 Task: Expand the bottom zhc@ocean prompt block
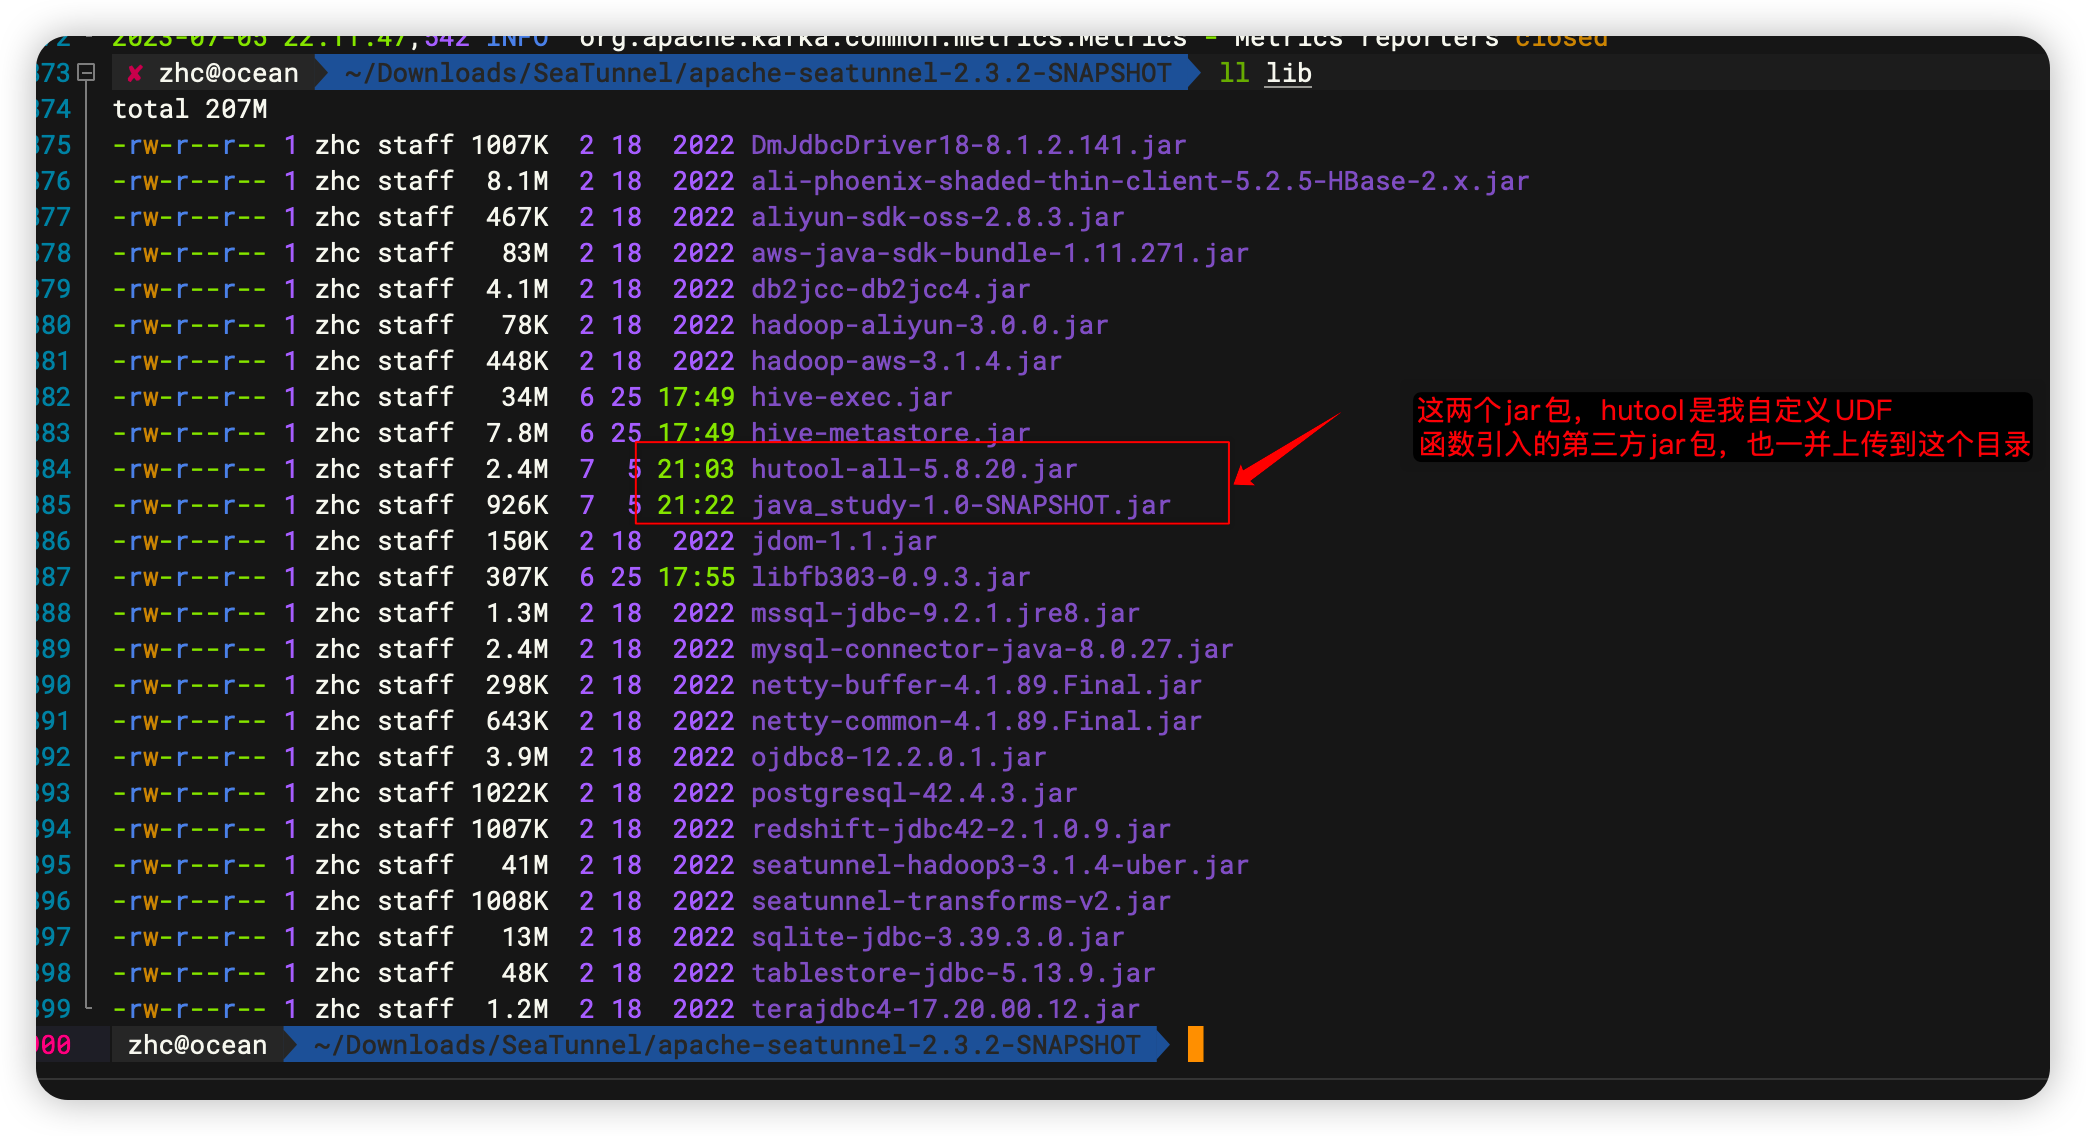88,1044
